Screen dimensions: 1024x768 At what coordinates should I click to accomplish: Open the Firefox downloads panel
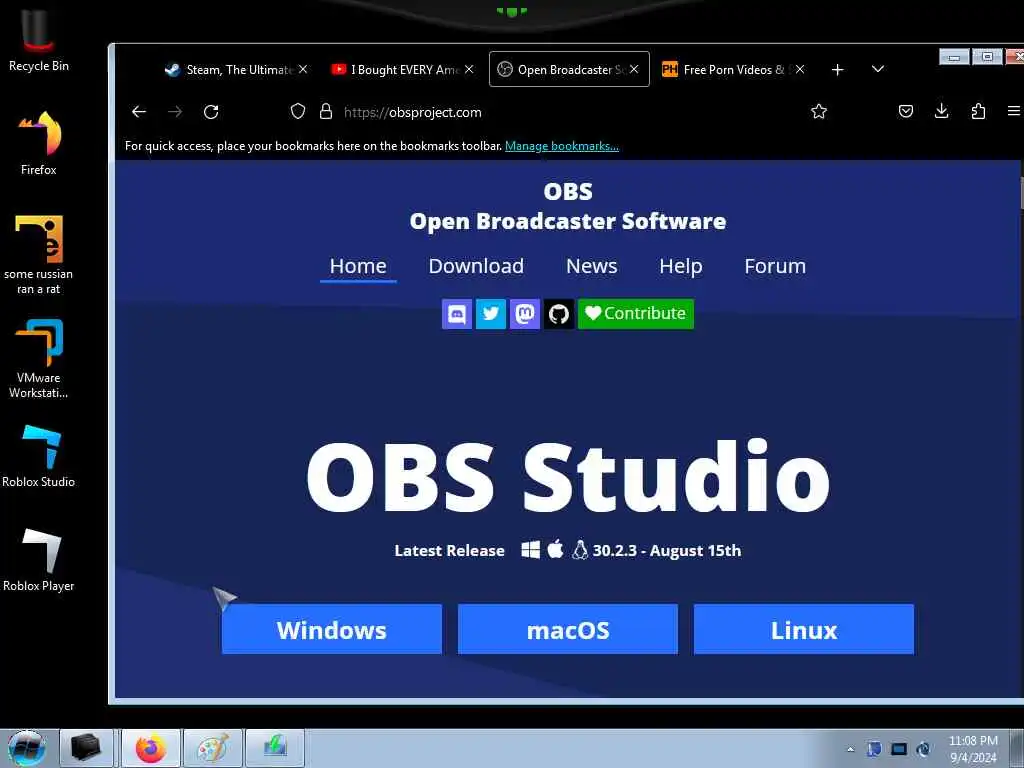[942, 111]
